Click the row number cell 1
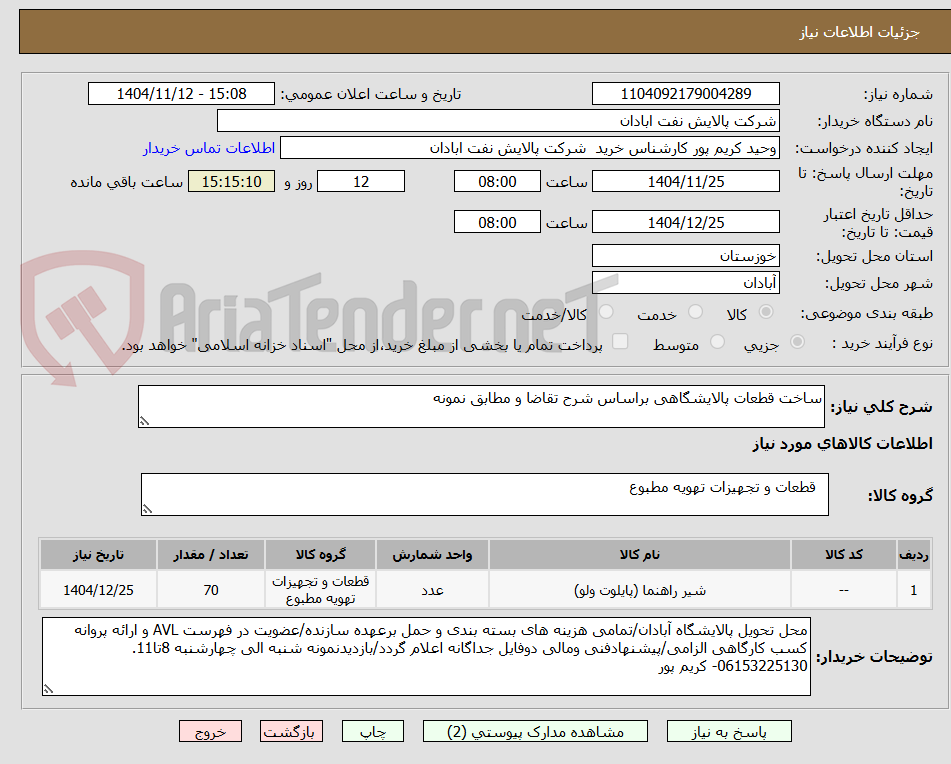This screenshot has width=951, height=764. pos(914,590)
